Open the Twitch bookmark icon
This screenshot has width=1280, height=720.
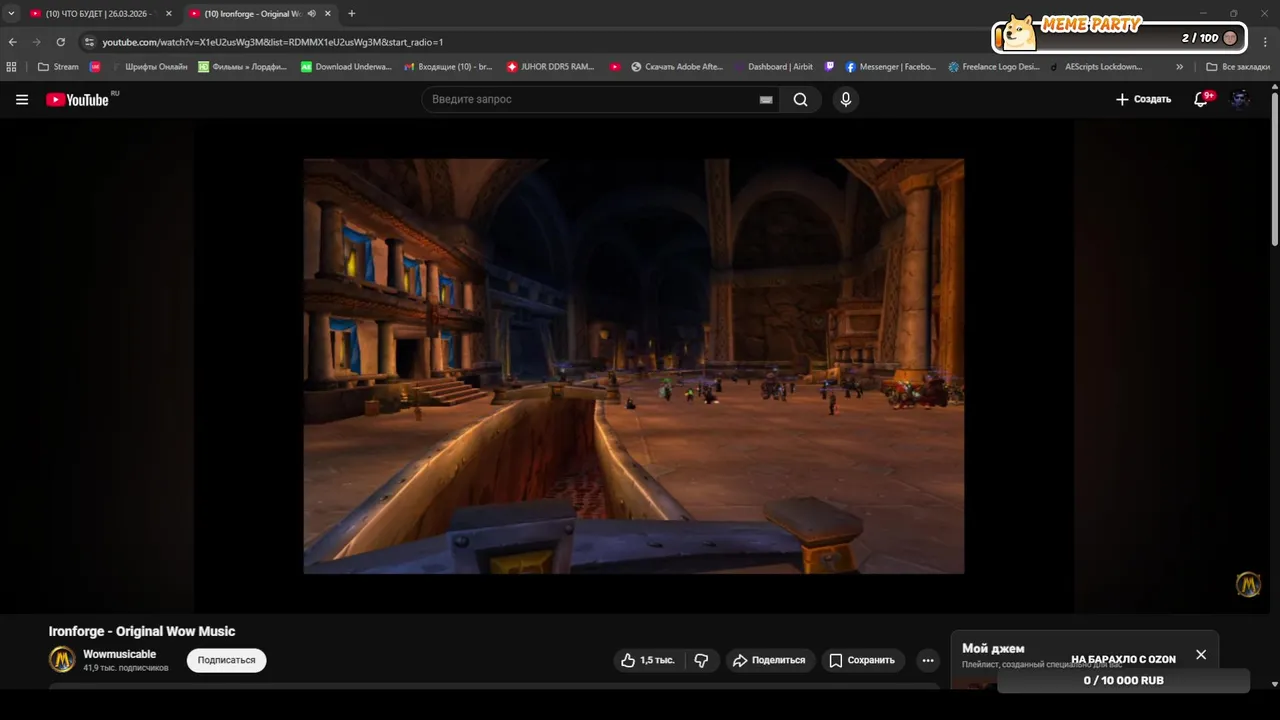click(830, 67)
